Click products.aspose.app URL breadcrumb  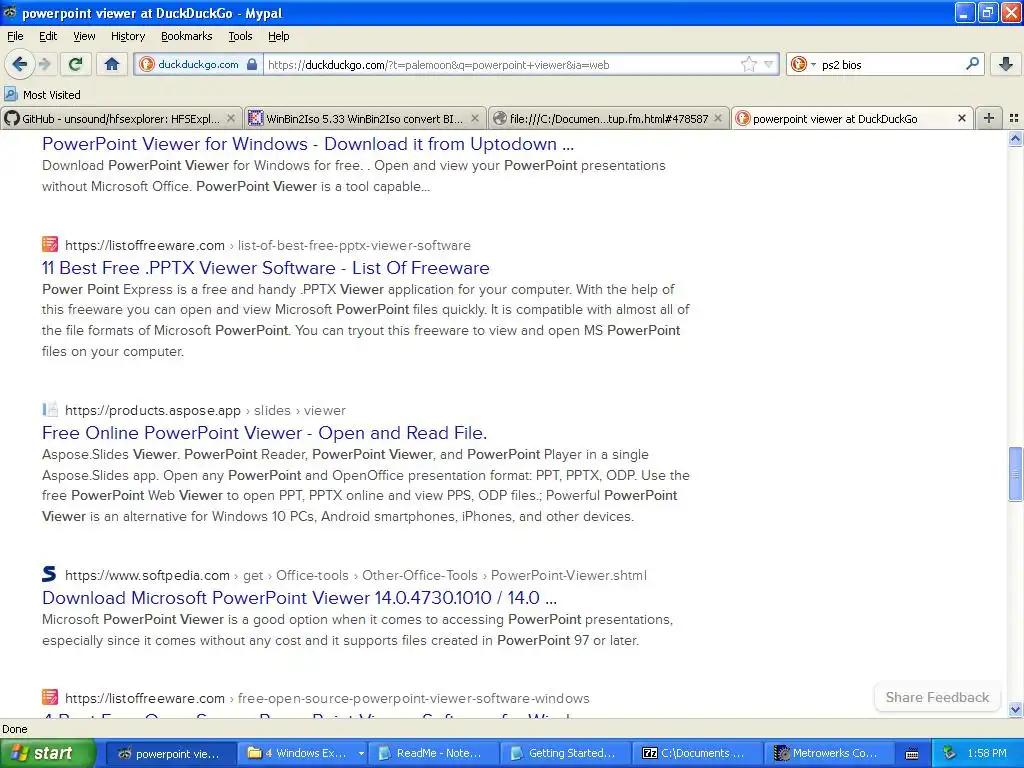point(205,410)
